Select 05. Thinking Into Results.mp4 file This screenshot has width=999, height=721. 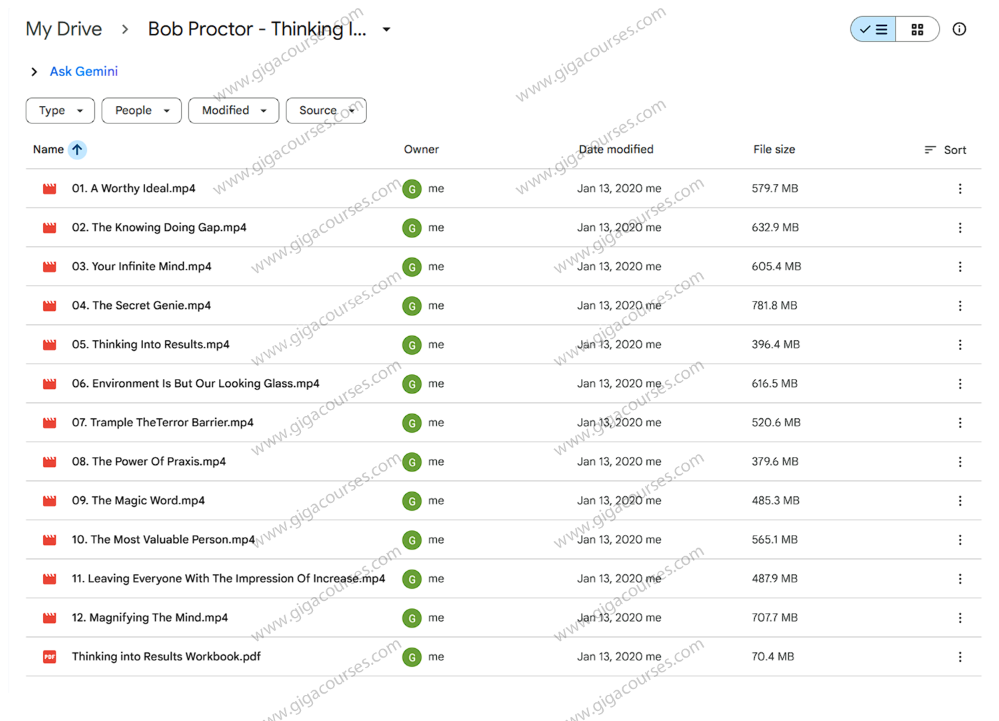point(151,345)
